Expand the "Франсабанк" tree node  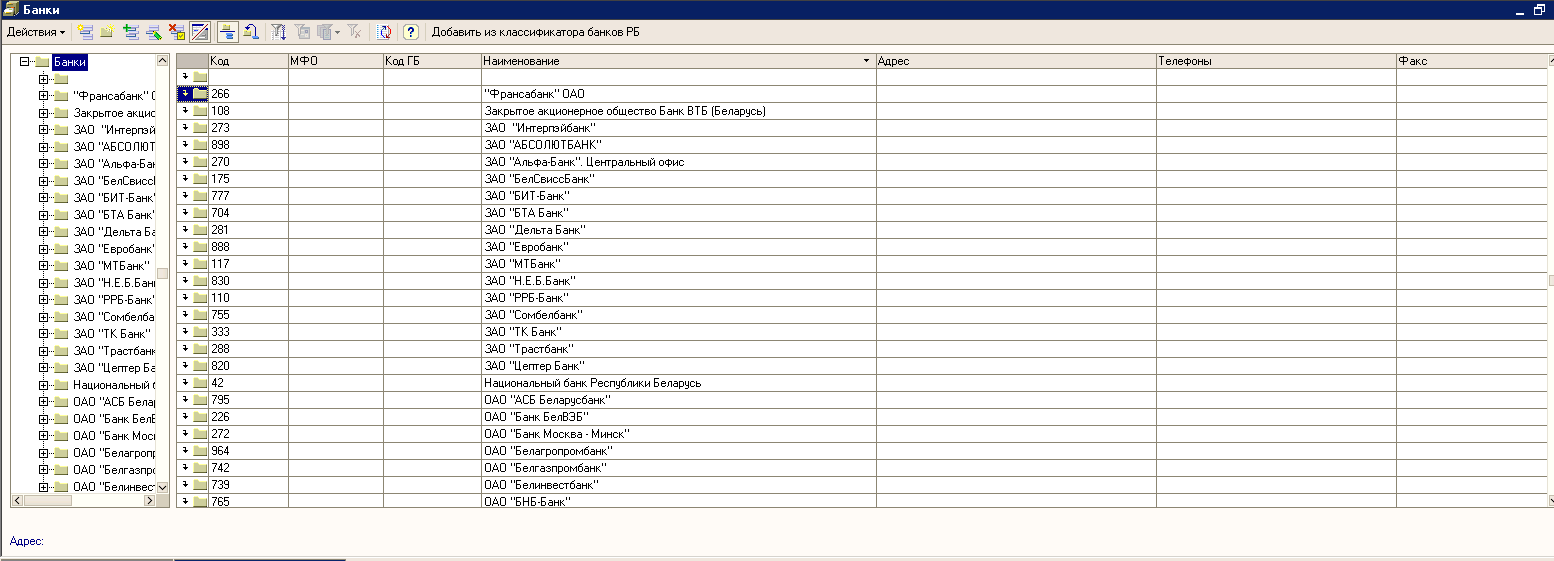[x=43, y=96]
